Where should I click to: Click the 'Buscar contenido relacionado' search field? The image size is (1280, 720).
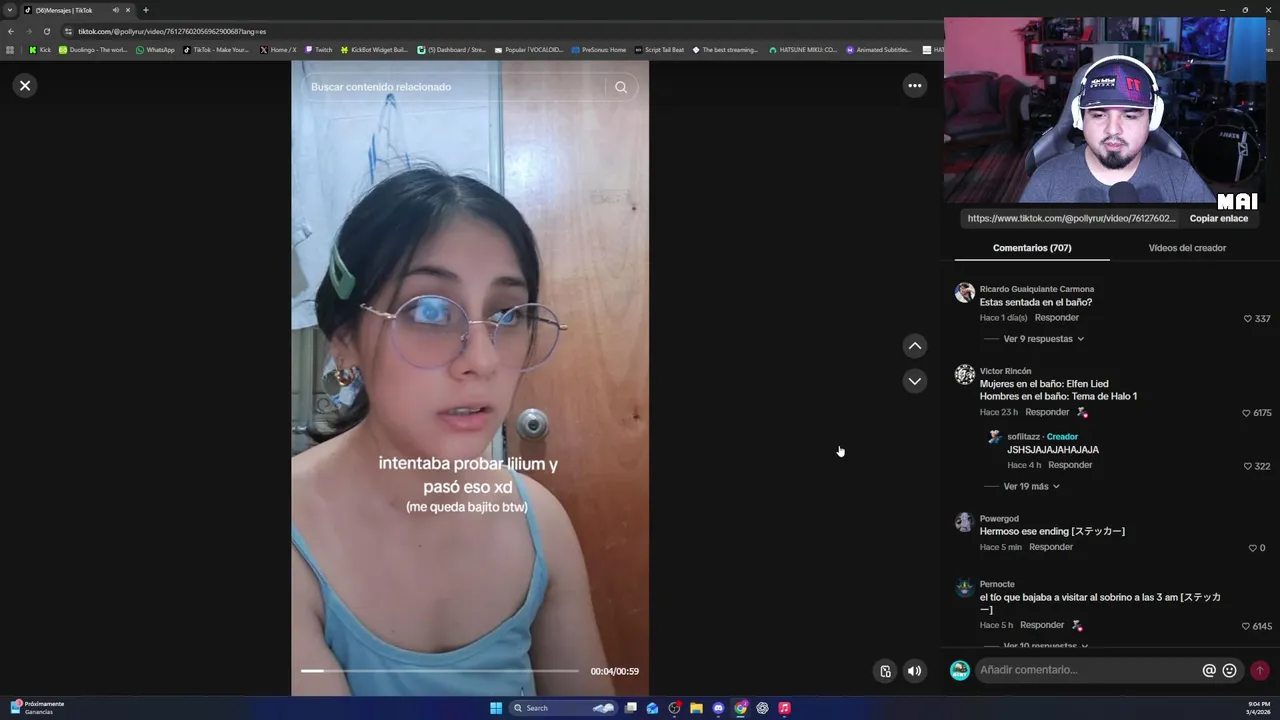click(455, 87)
